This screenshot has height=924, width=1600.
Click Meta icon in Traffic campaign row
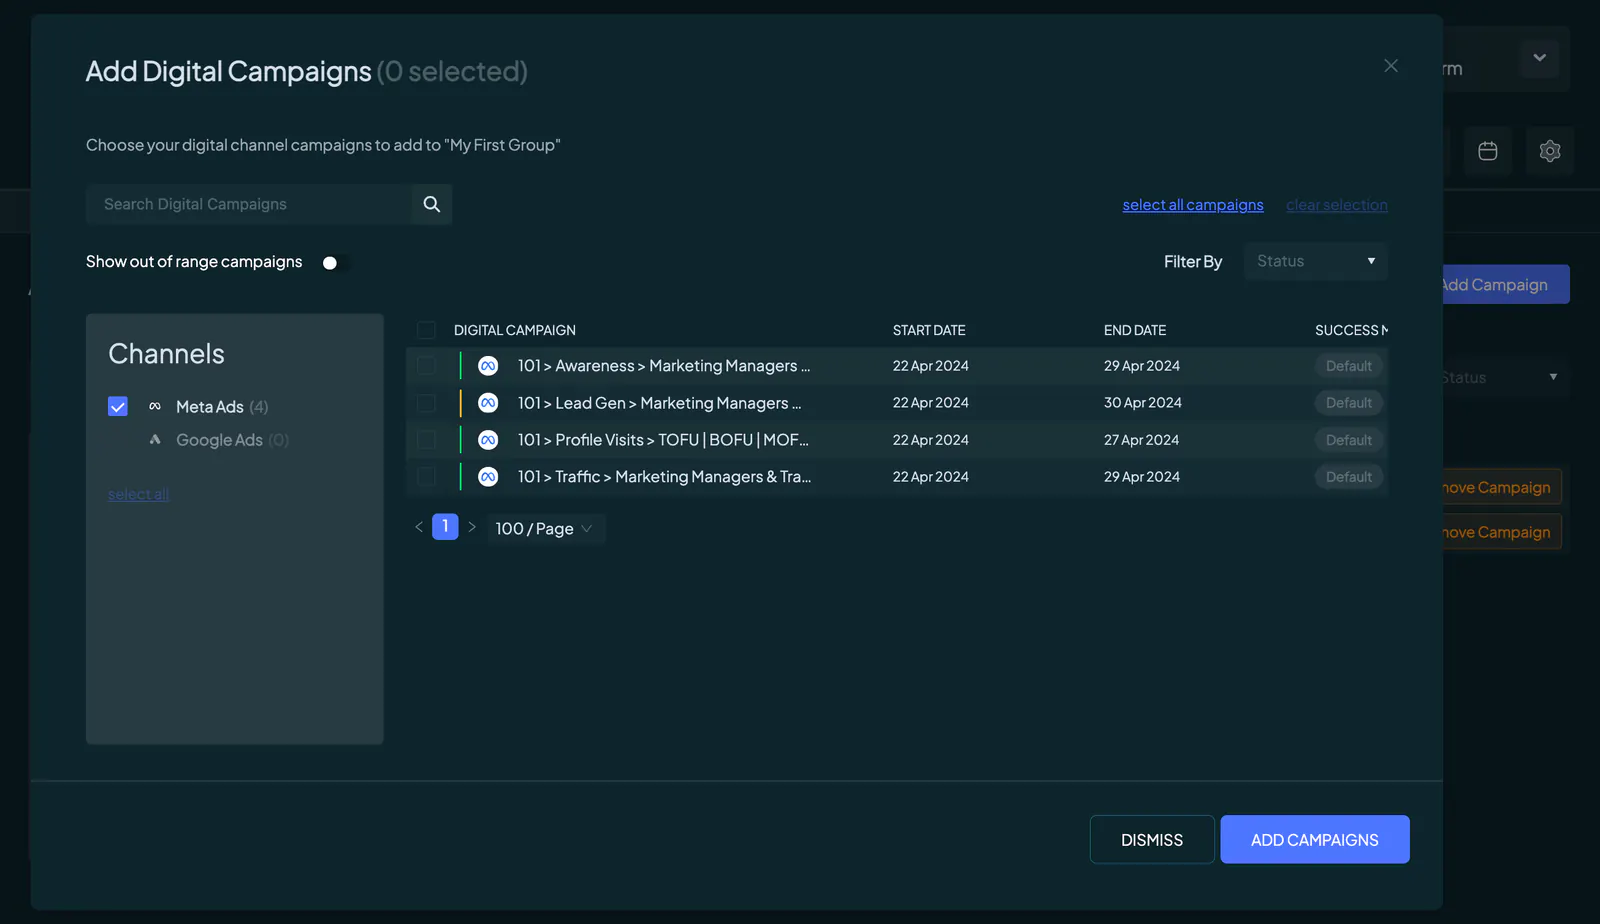click(488, 477)
